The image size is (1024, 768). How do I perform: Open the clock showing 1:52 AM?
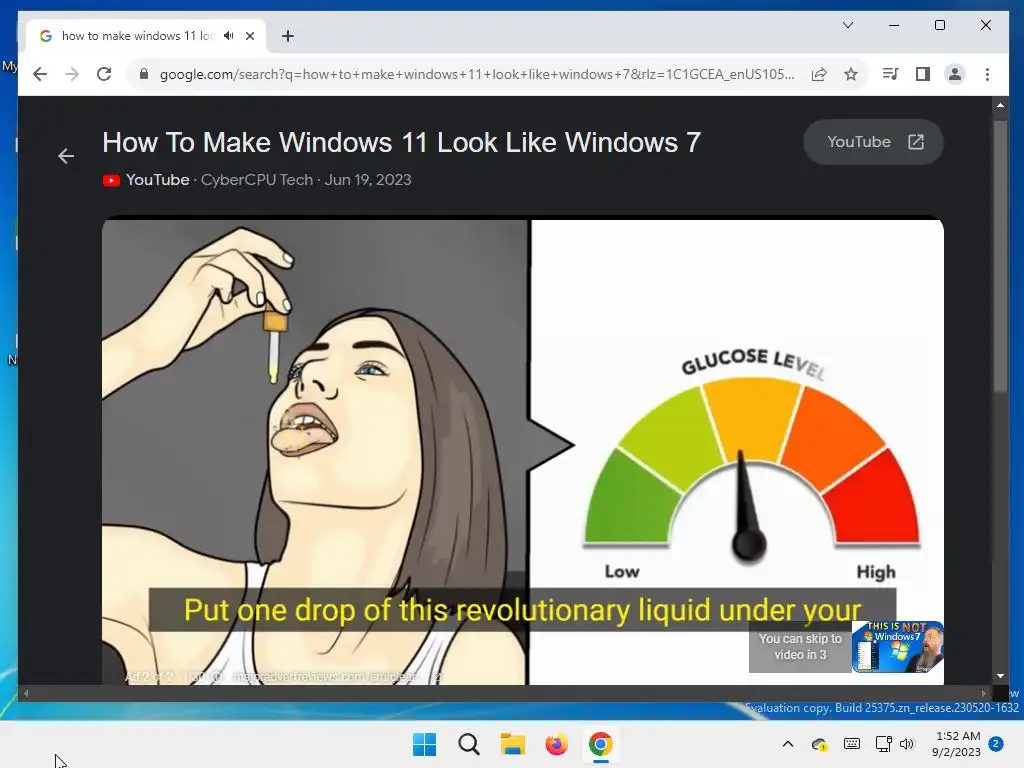coord(956,744)
